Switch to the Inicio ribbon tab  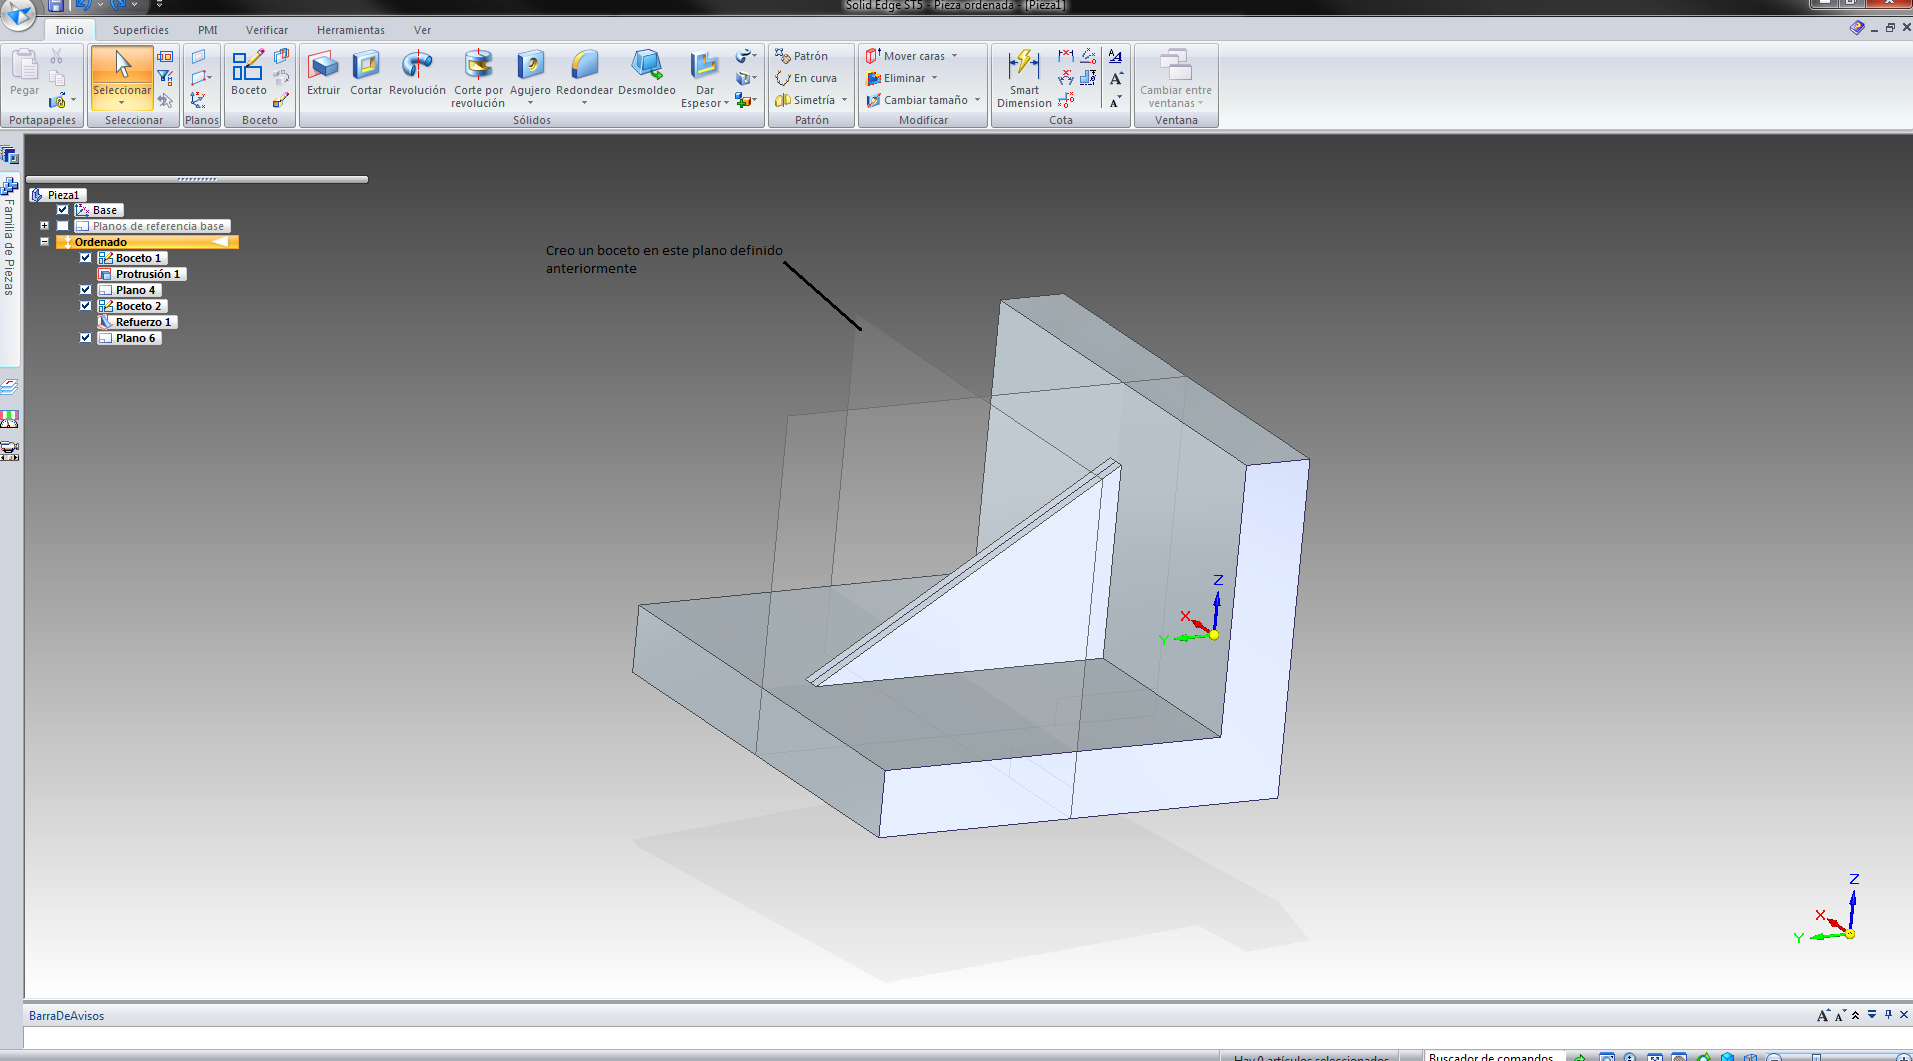click(x=70, y=30)
